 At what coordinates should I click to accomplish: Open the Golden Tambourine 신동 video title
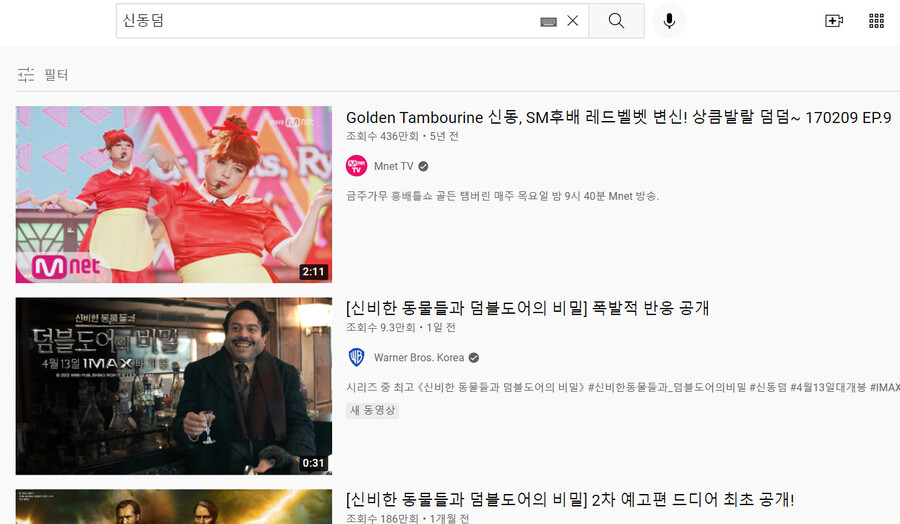coord(618,118)
